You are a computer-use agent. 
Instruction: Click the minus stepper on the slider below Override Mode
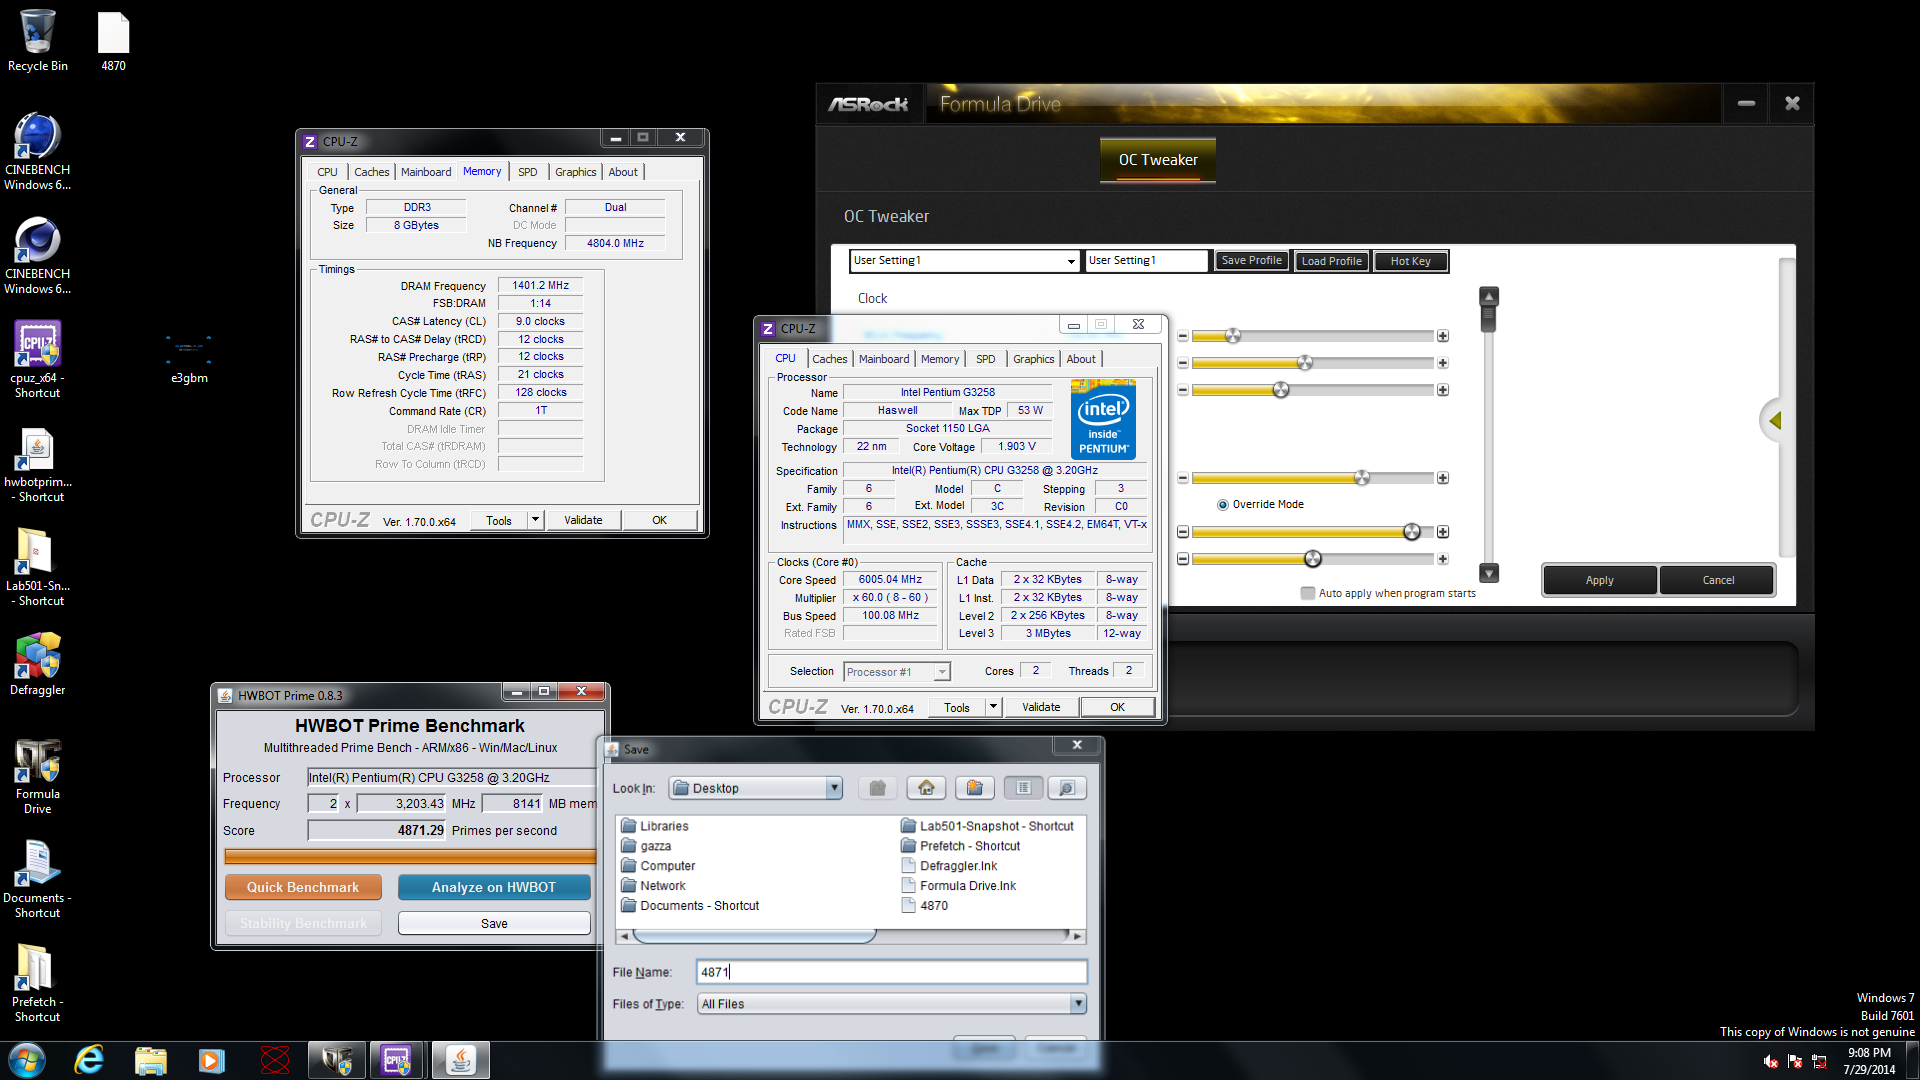click(x=1183, y=532)
